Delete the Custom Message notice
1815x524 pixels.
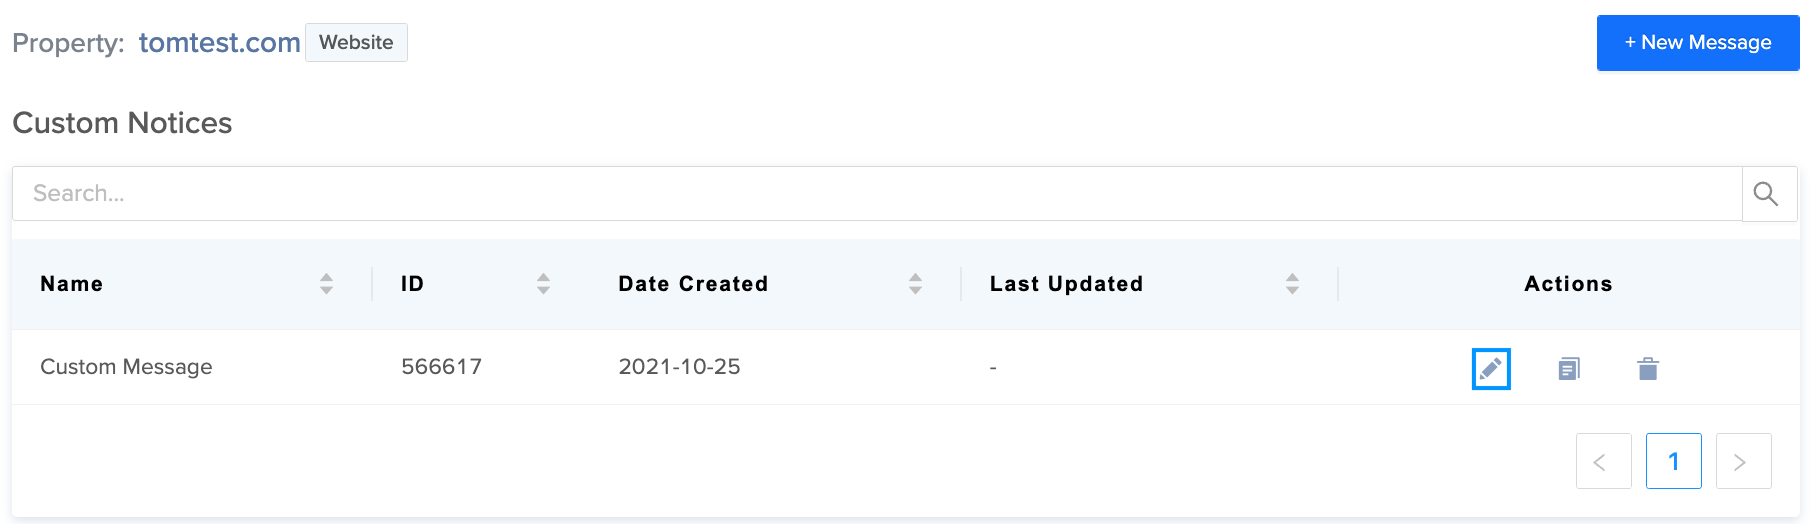click(1648, 369)
